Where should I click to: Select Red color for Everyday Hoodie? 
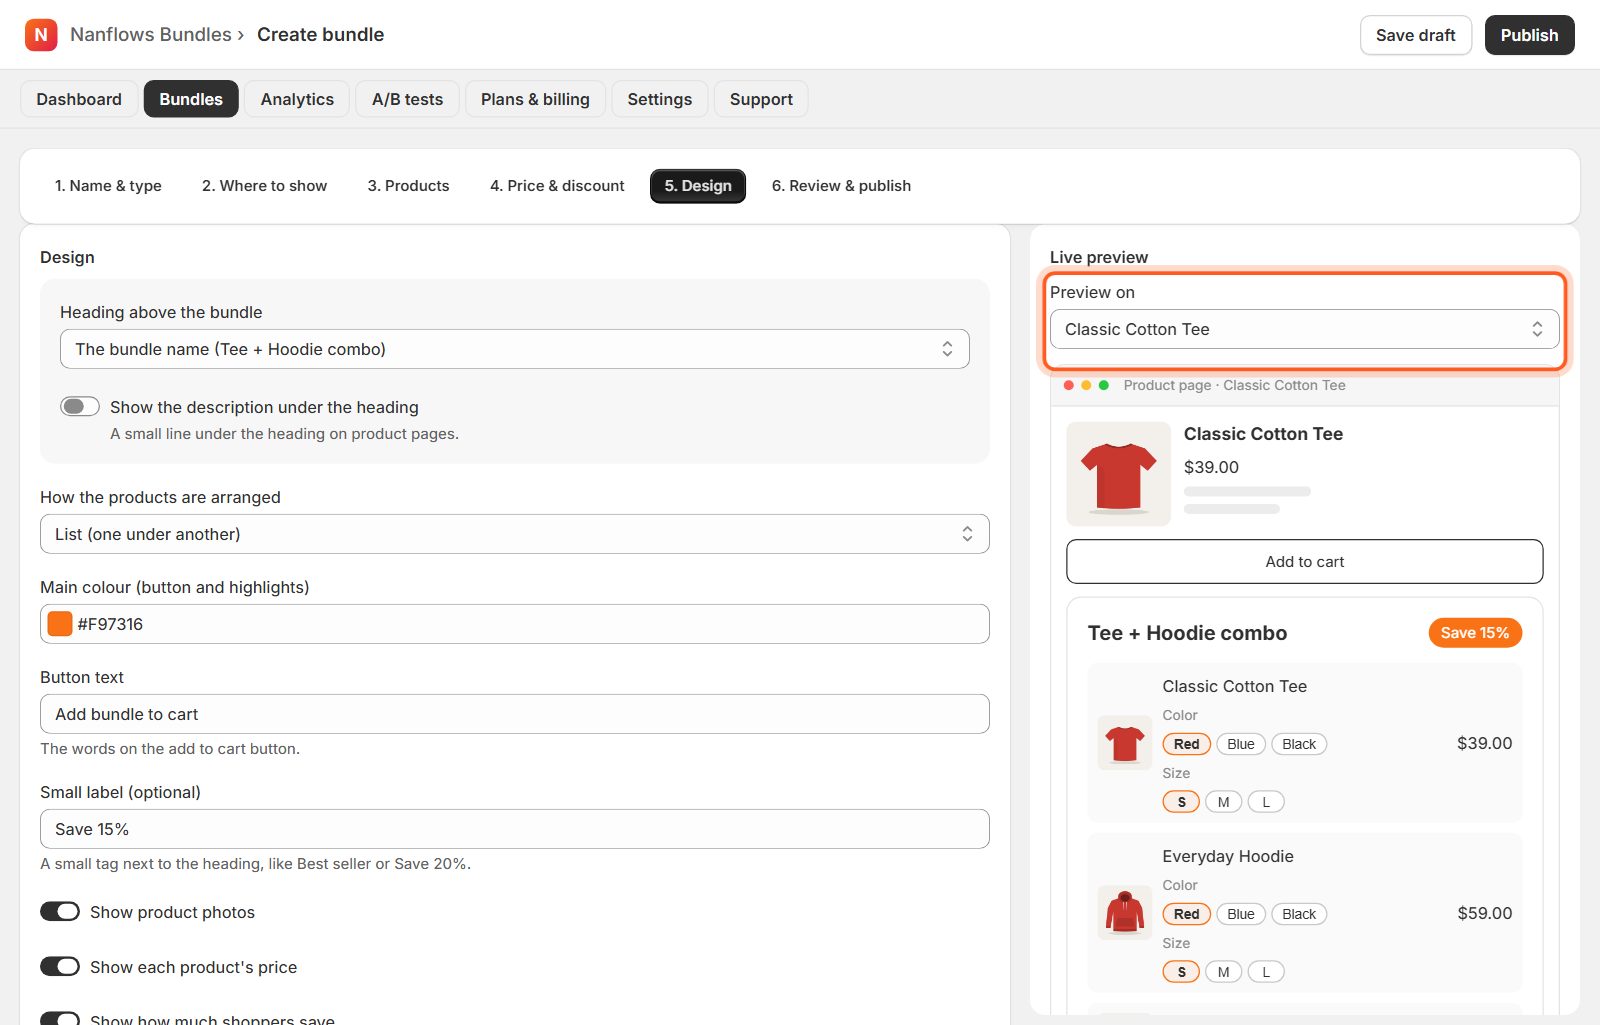click(1187, 914)
